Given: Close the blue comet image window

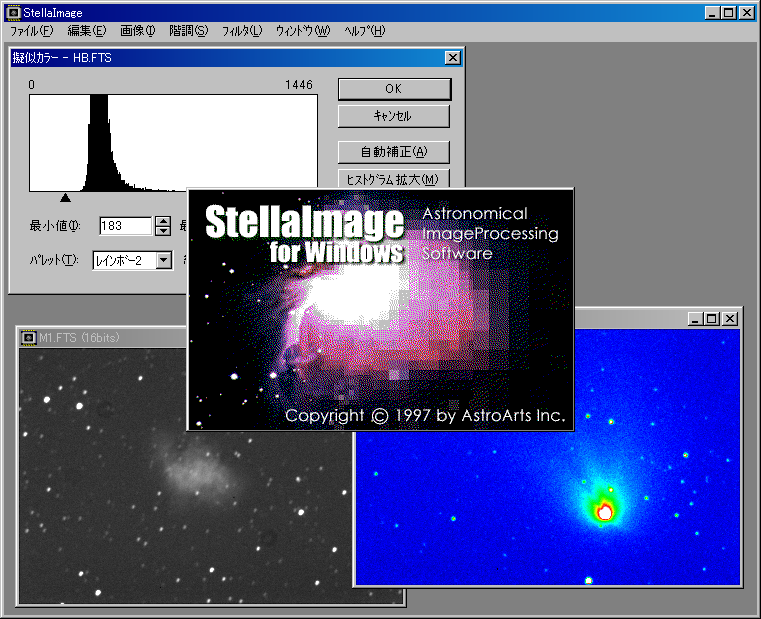Looking at the screenshot, I should tap(729, 318).
